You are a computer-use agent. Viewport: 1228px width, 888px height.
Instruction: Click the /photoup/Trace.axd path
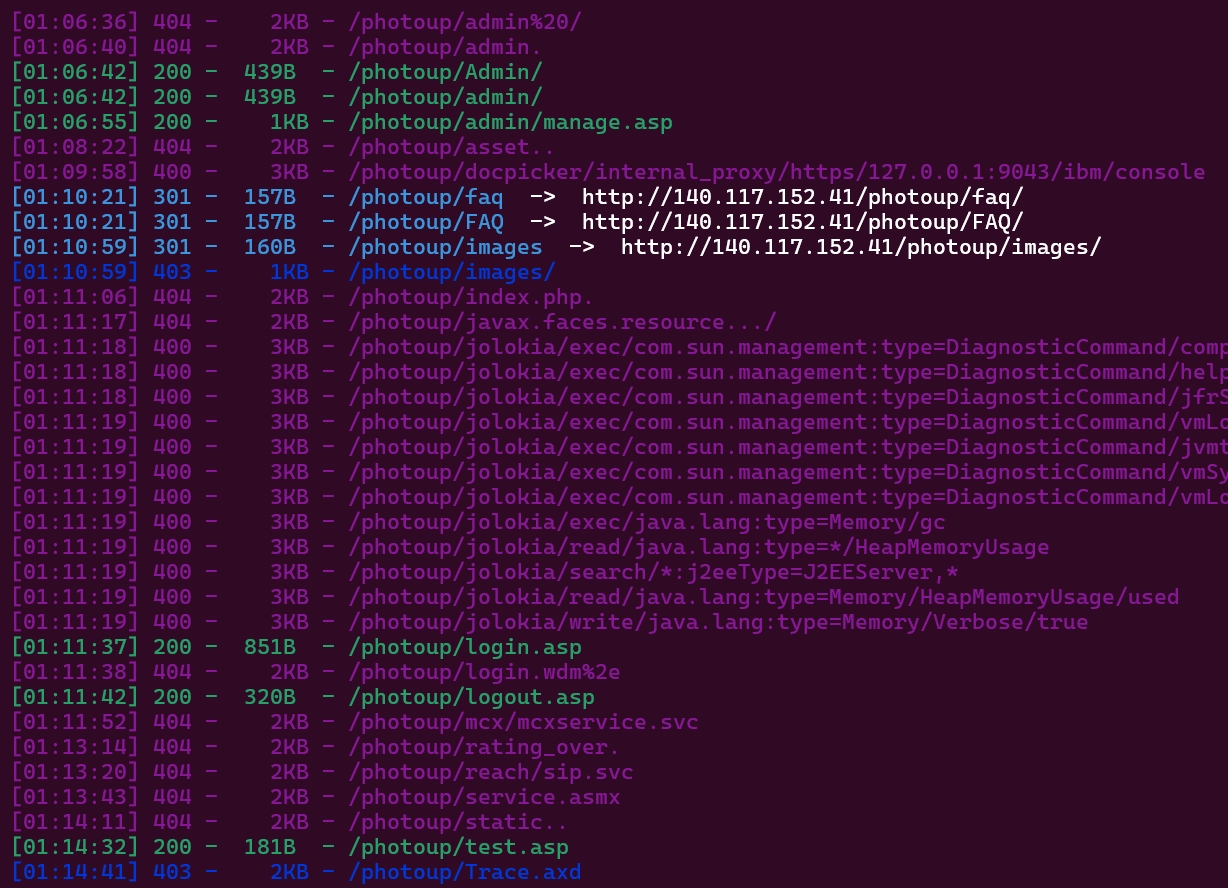(x=465, y=872)
